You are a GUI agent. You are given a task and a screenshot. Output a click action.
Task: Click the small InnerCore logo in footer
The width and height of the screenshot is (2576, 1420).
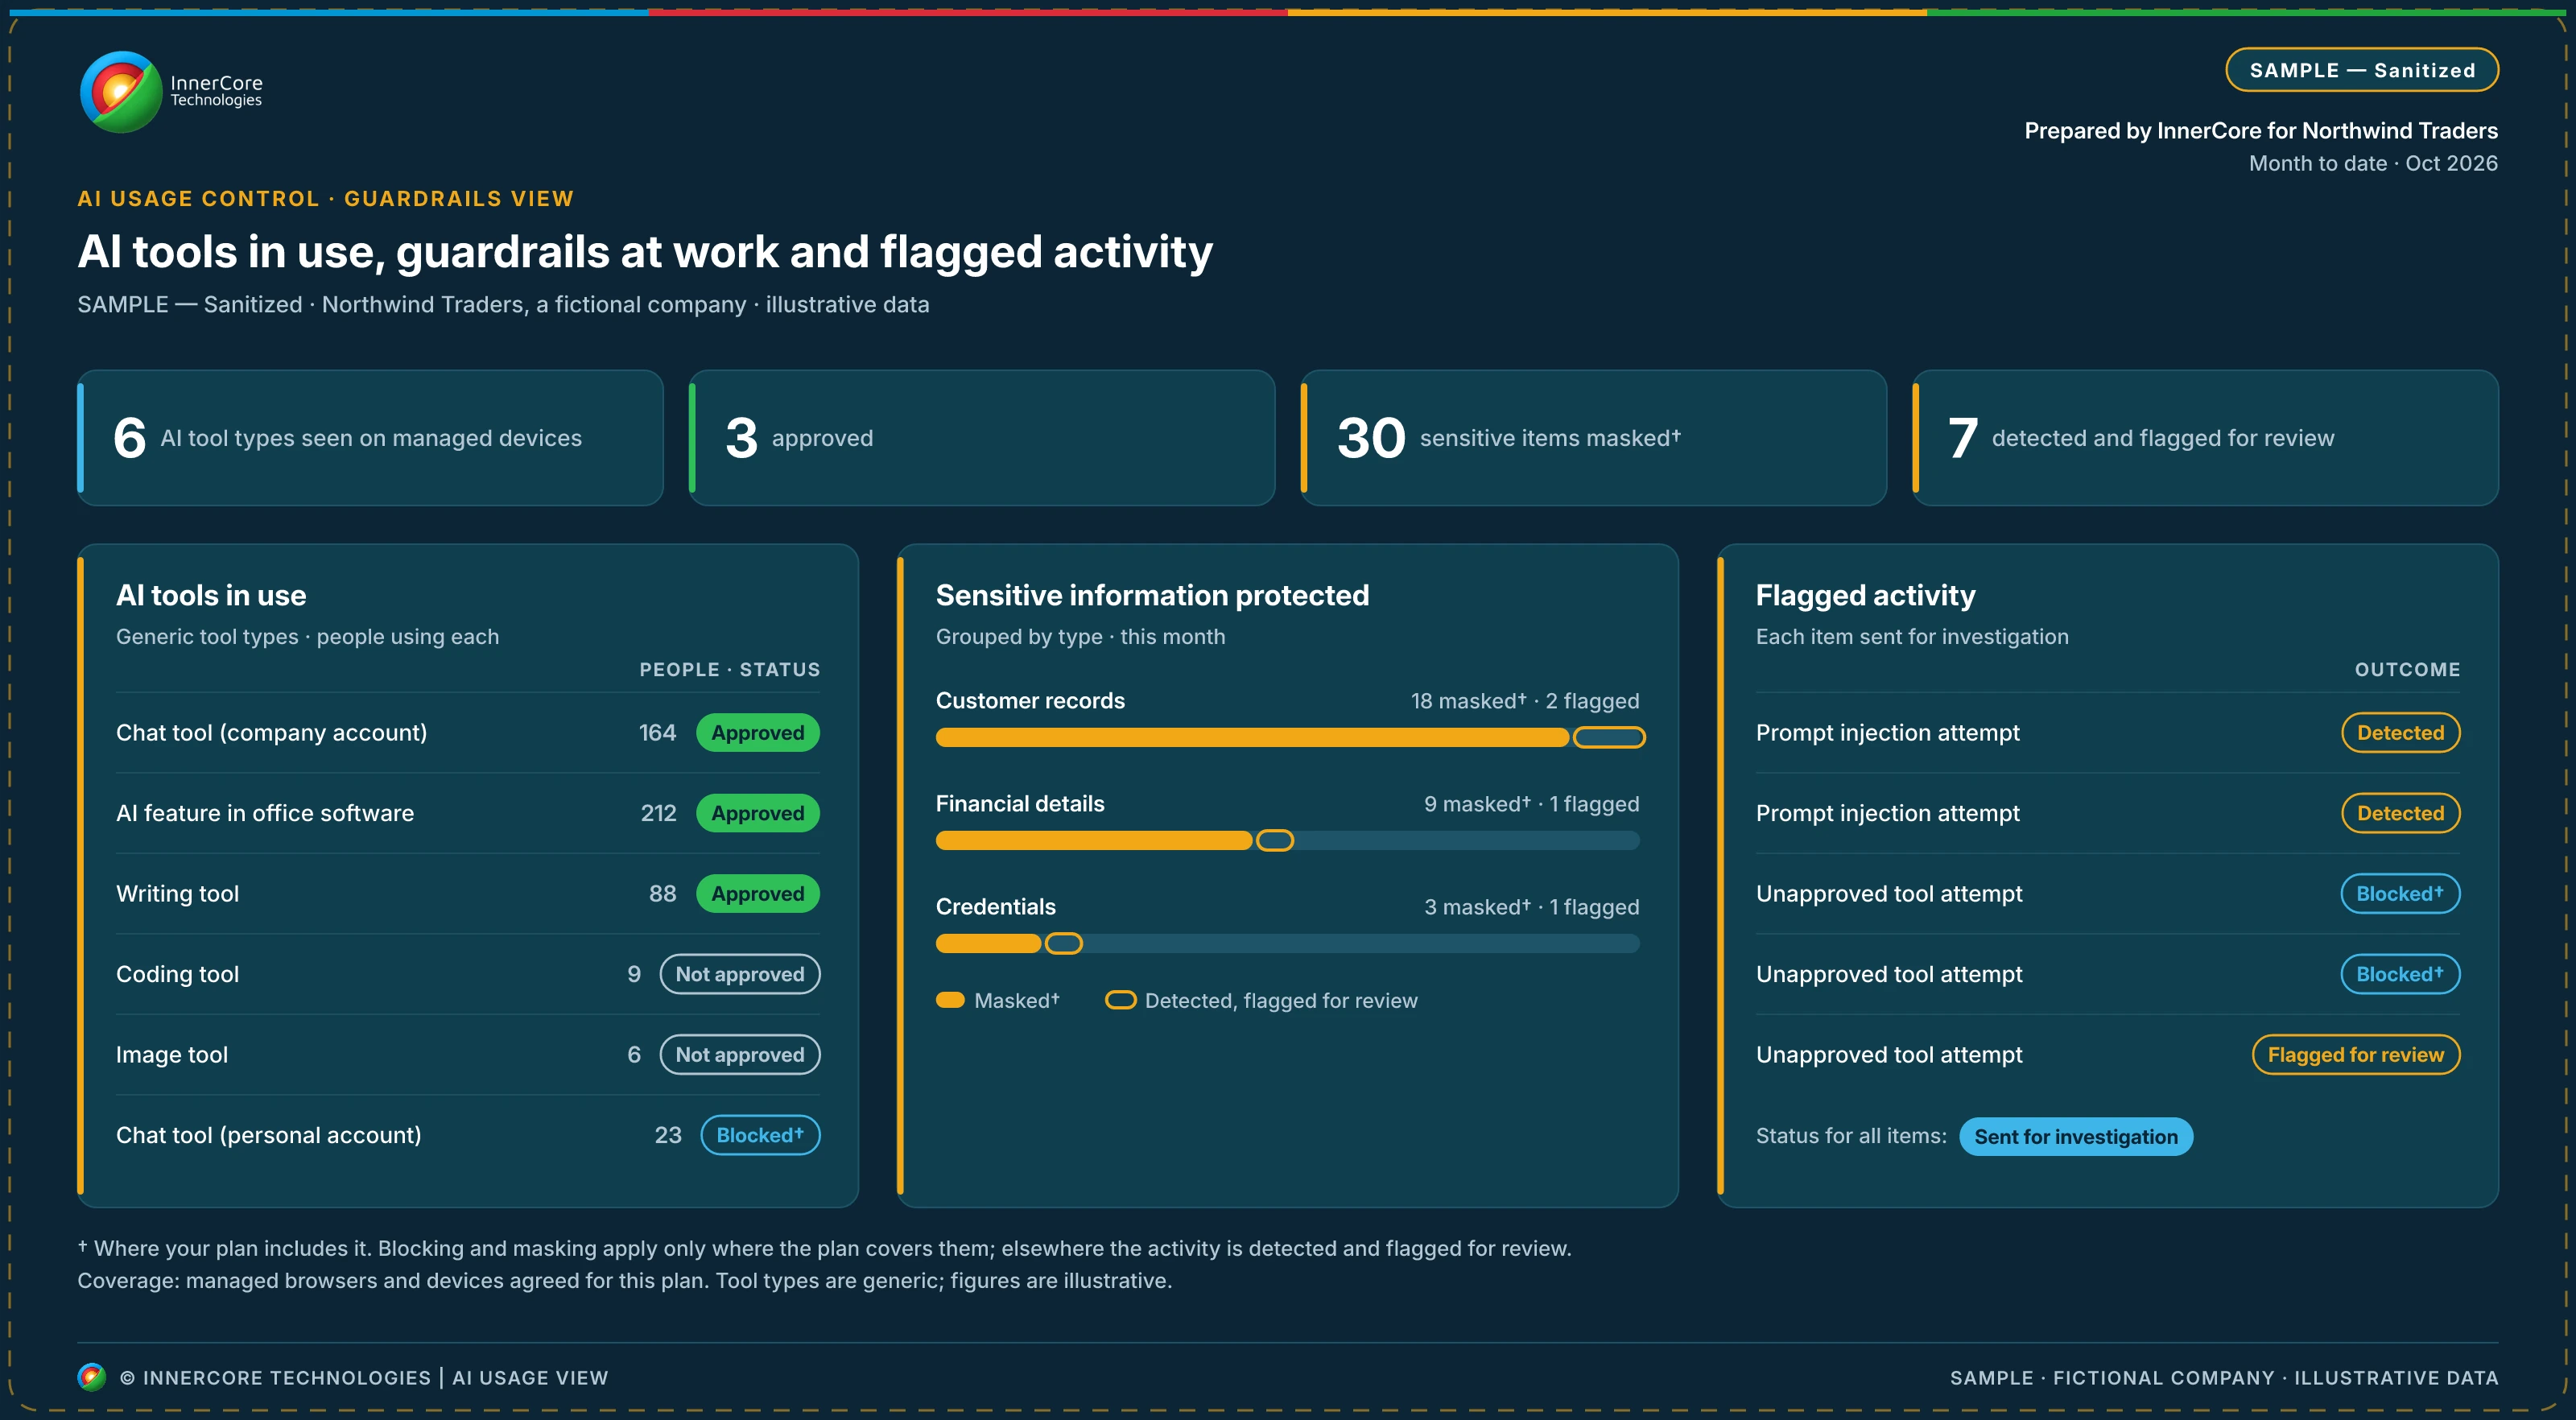pos(91,1377)
